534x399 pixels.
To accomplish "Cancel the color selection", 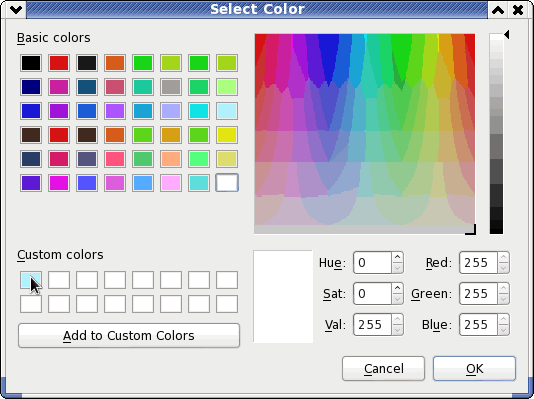I will tap(383, 369).
